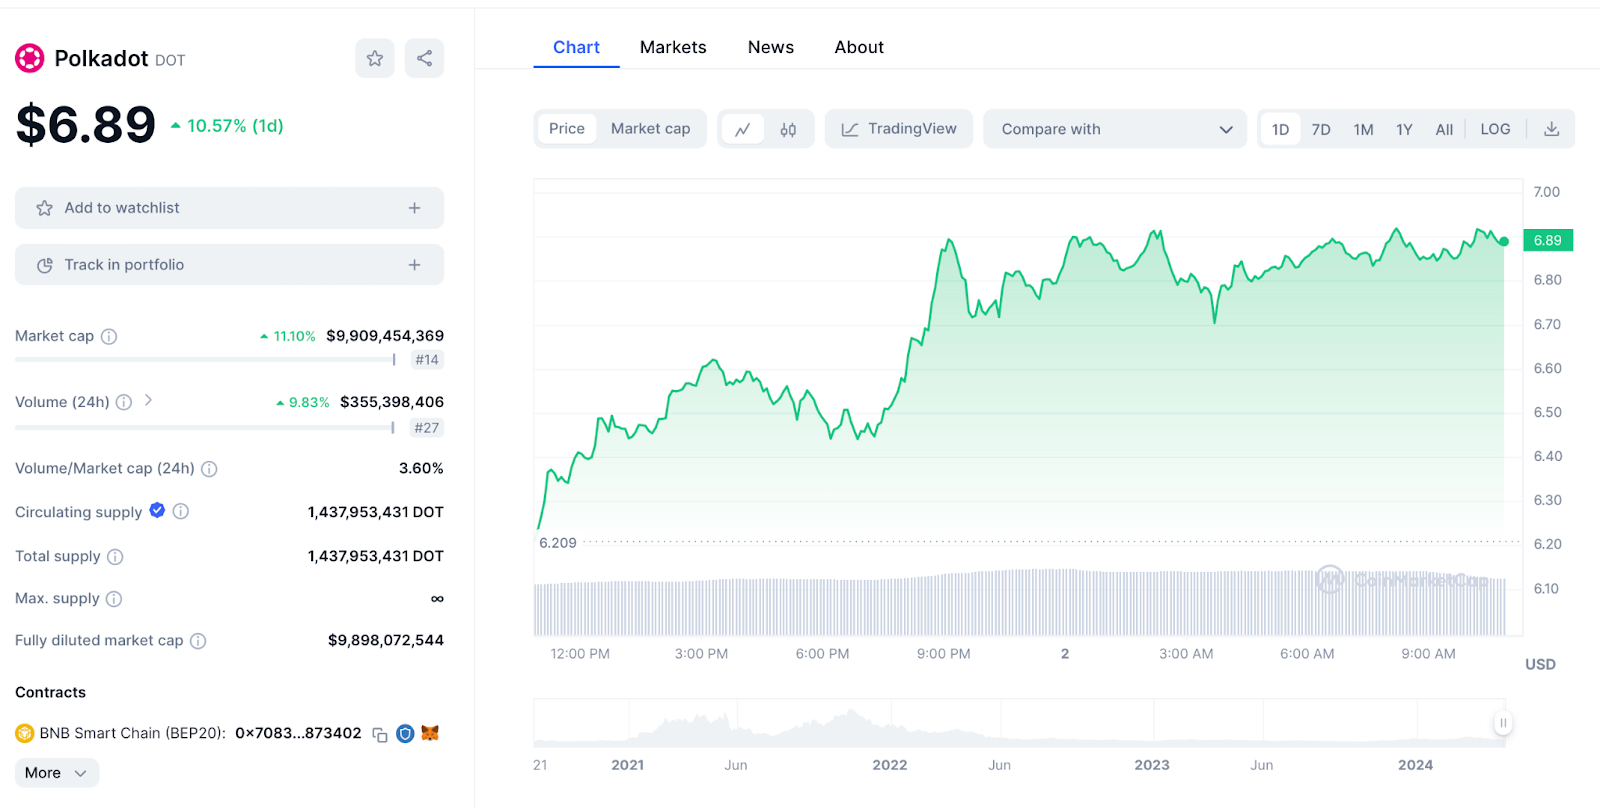Click pause handle on the history range chart
The height and width of the screenshot is (808, 1600).
click(x=1502, y=723)
